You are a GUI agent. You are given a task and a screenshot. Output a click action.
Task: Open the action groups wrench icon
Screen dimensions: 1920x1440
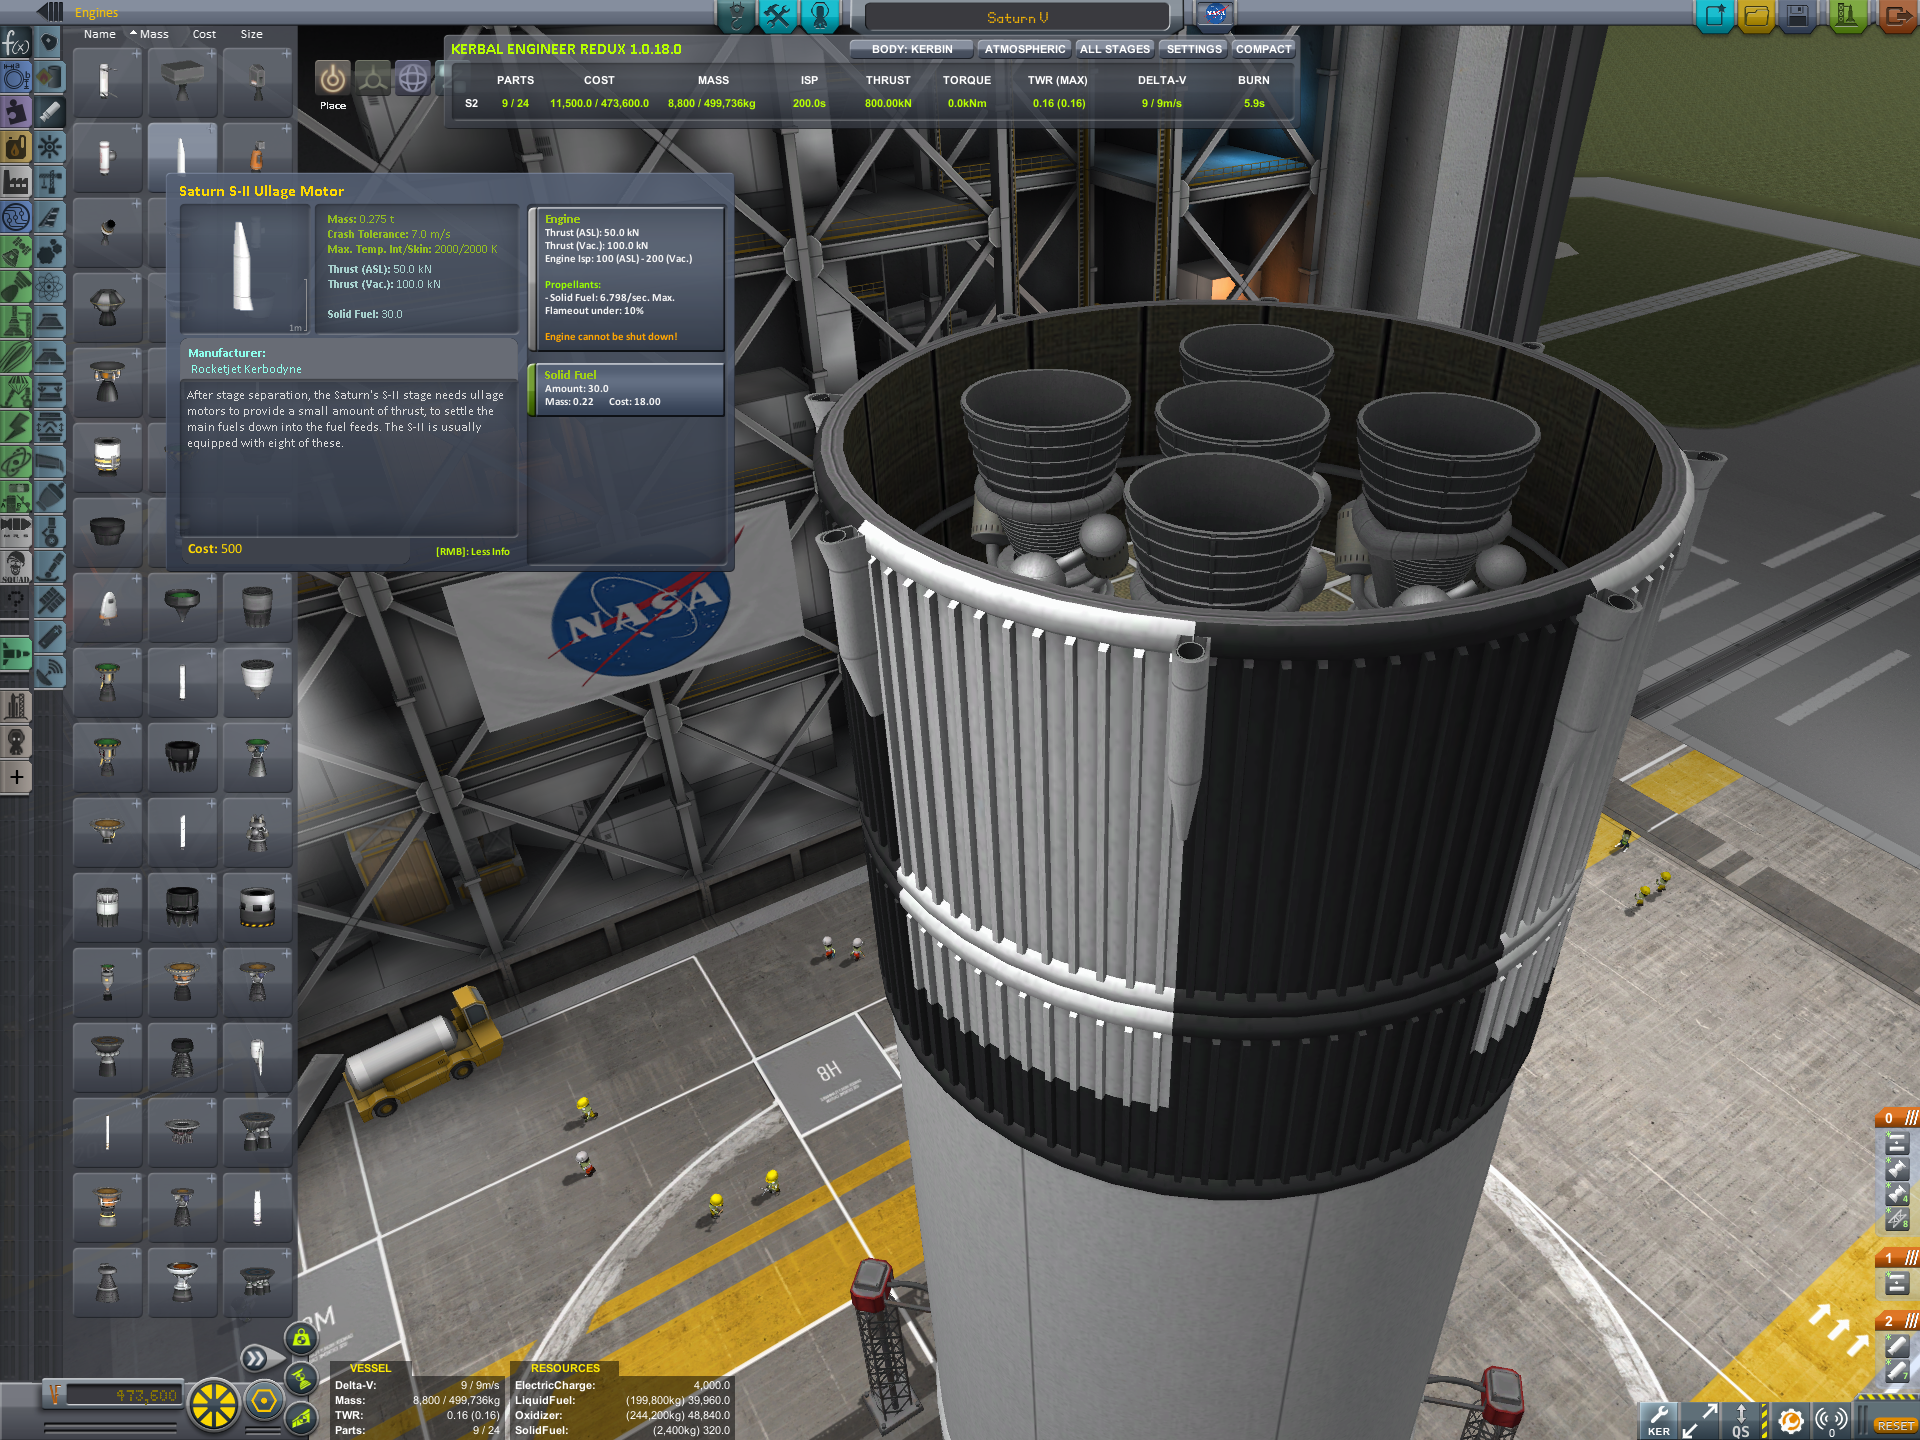click(x=778, y=15)
